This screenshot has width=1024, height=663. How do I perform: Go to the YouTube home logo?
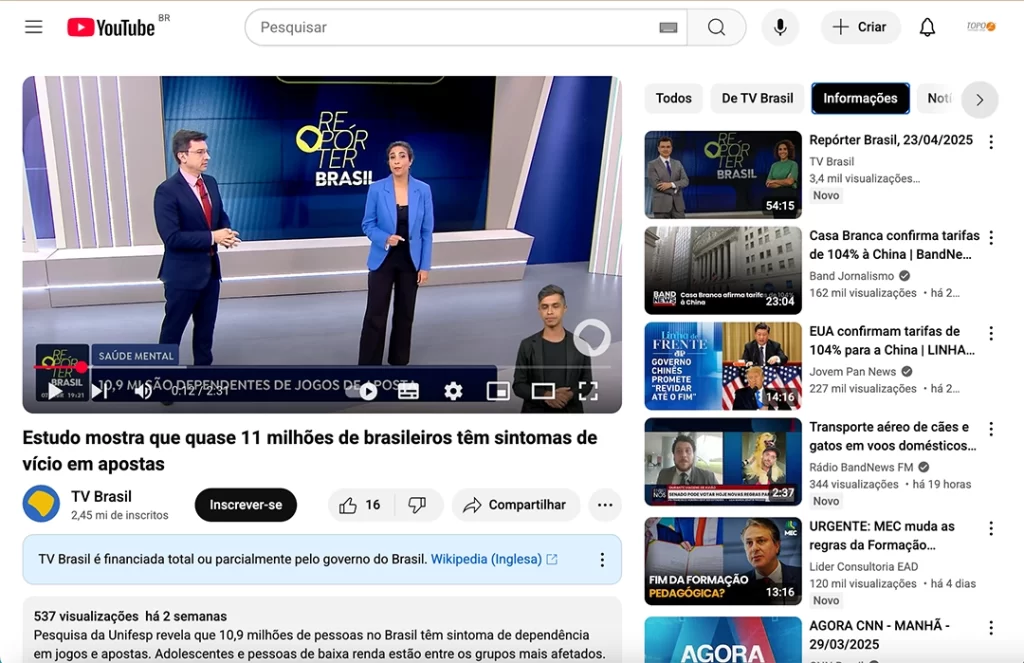(x=111, y=27)
